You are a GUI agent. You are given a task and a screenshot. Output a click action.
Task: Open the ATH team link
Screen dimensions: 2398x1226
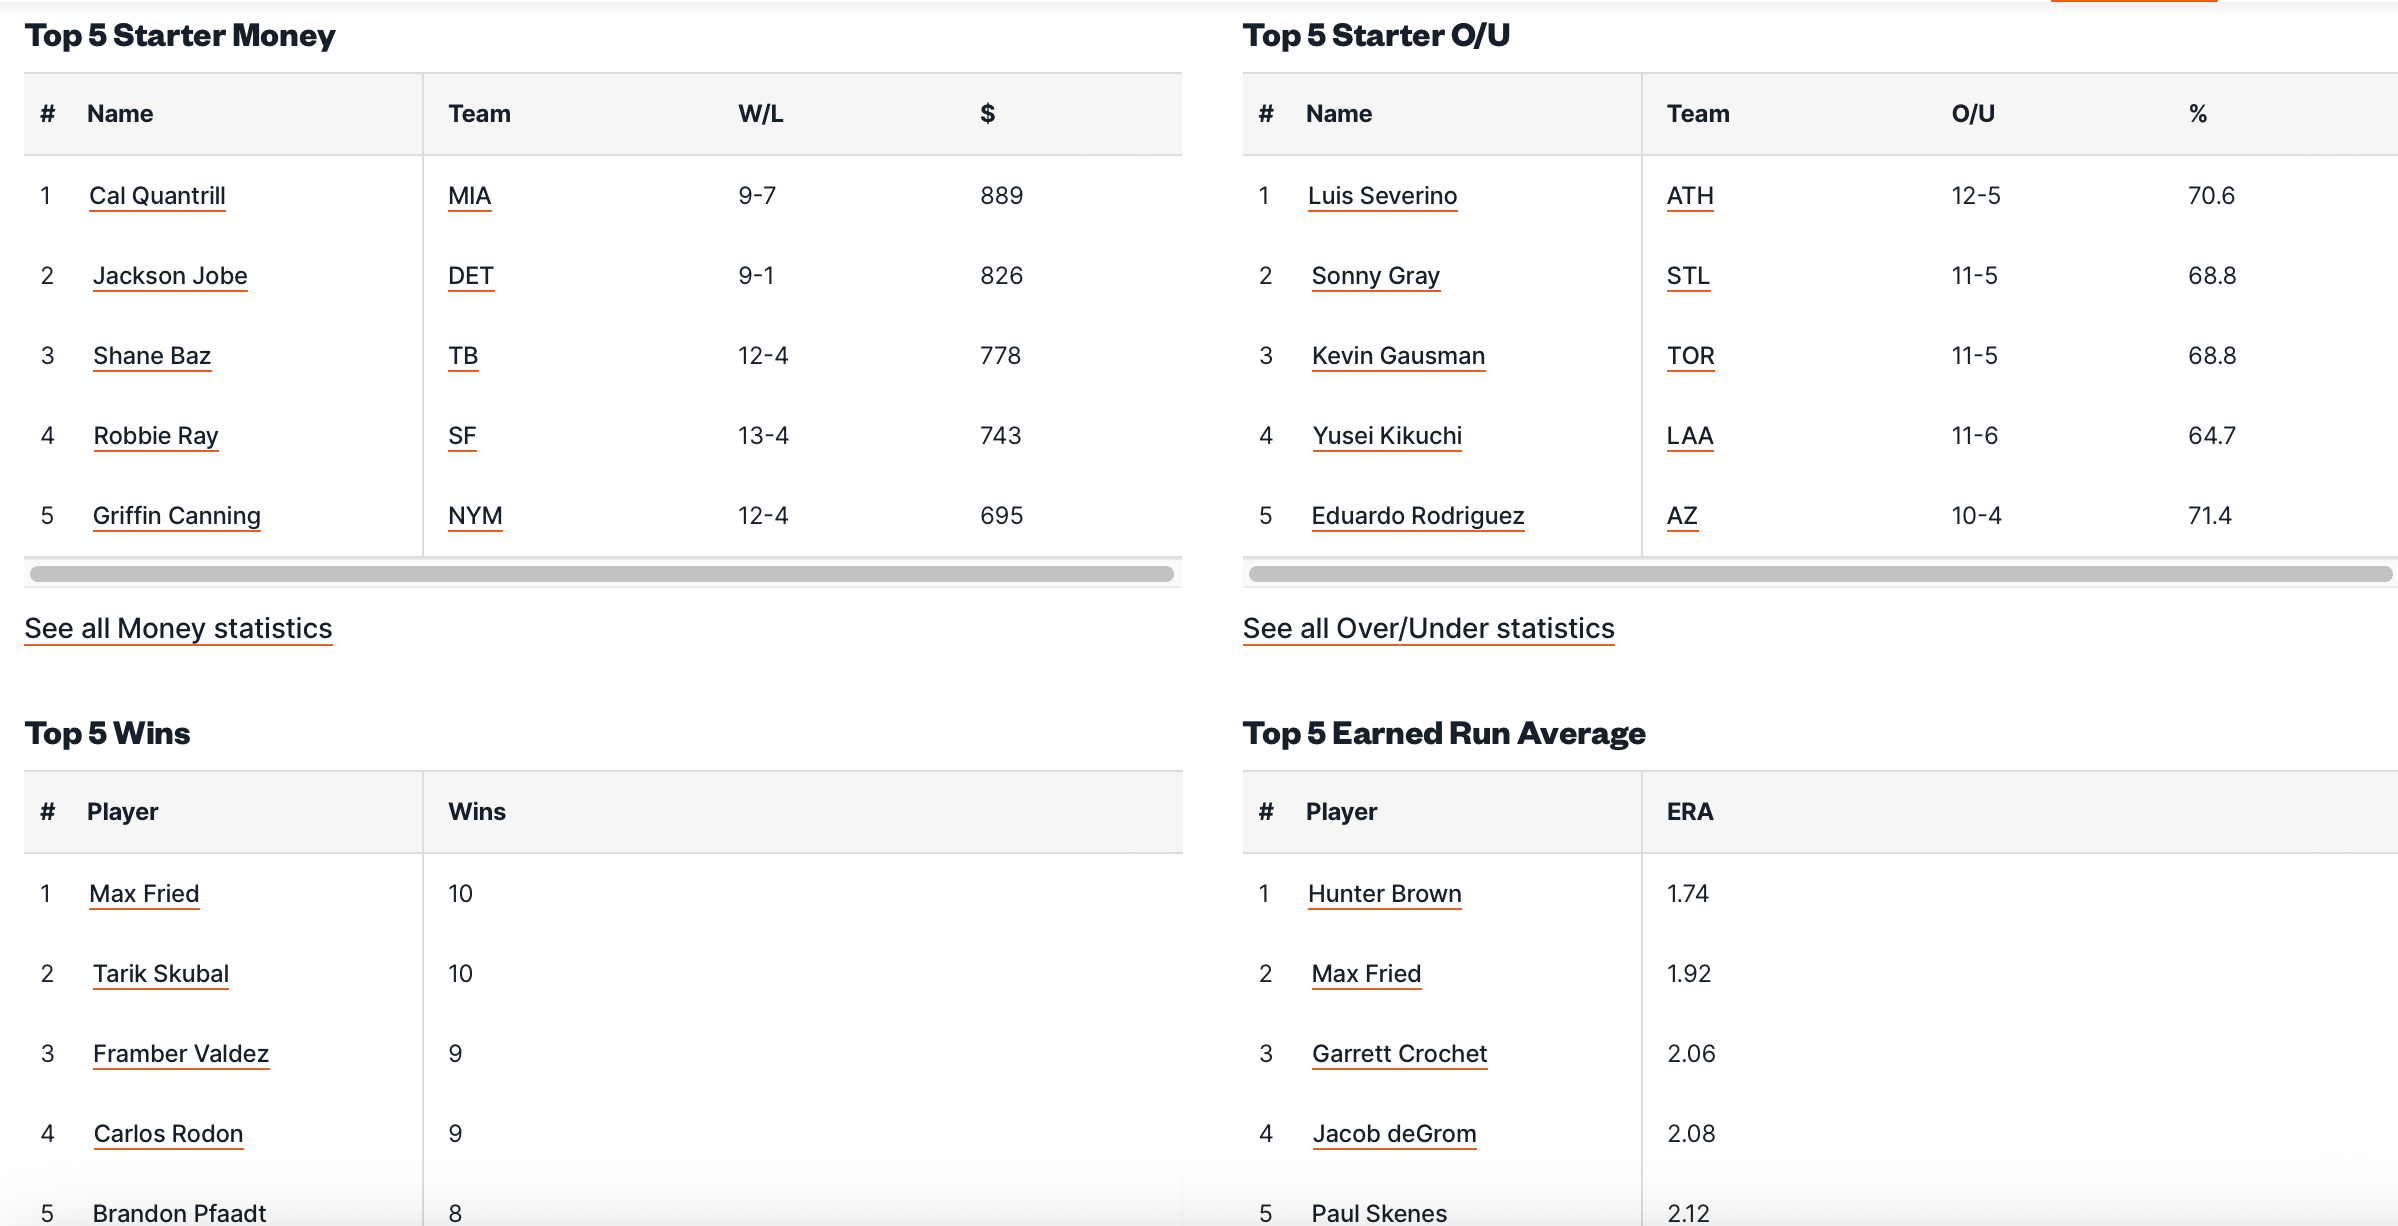(x=1689, y=196)
